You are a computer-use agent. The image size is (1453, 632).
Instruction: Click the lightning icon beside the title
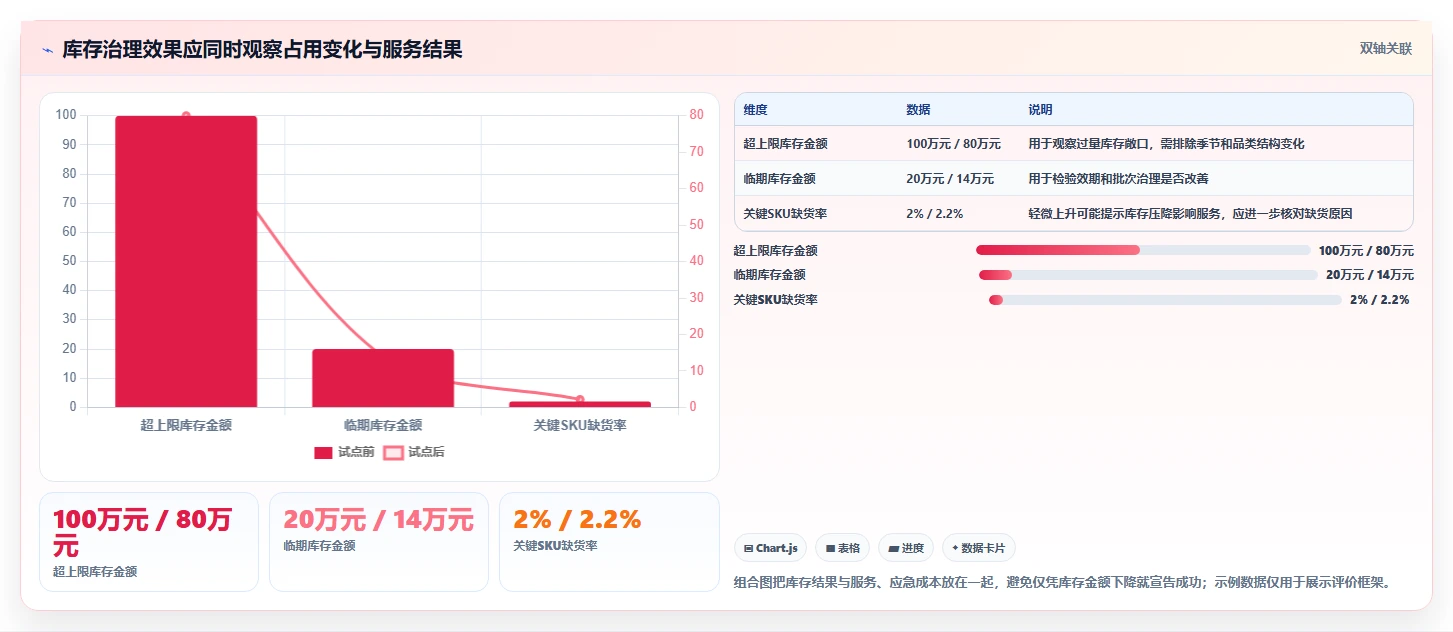(x=47, y=51)
